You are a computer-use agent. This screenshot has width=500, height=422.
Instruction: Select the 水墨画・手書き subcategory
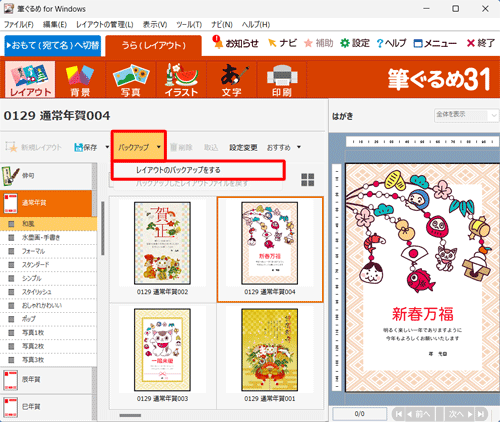click(48, 238)
